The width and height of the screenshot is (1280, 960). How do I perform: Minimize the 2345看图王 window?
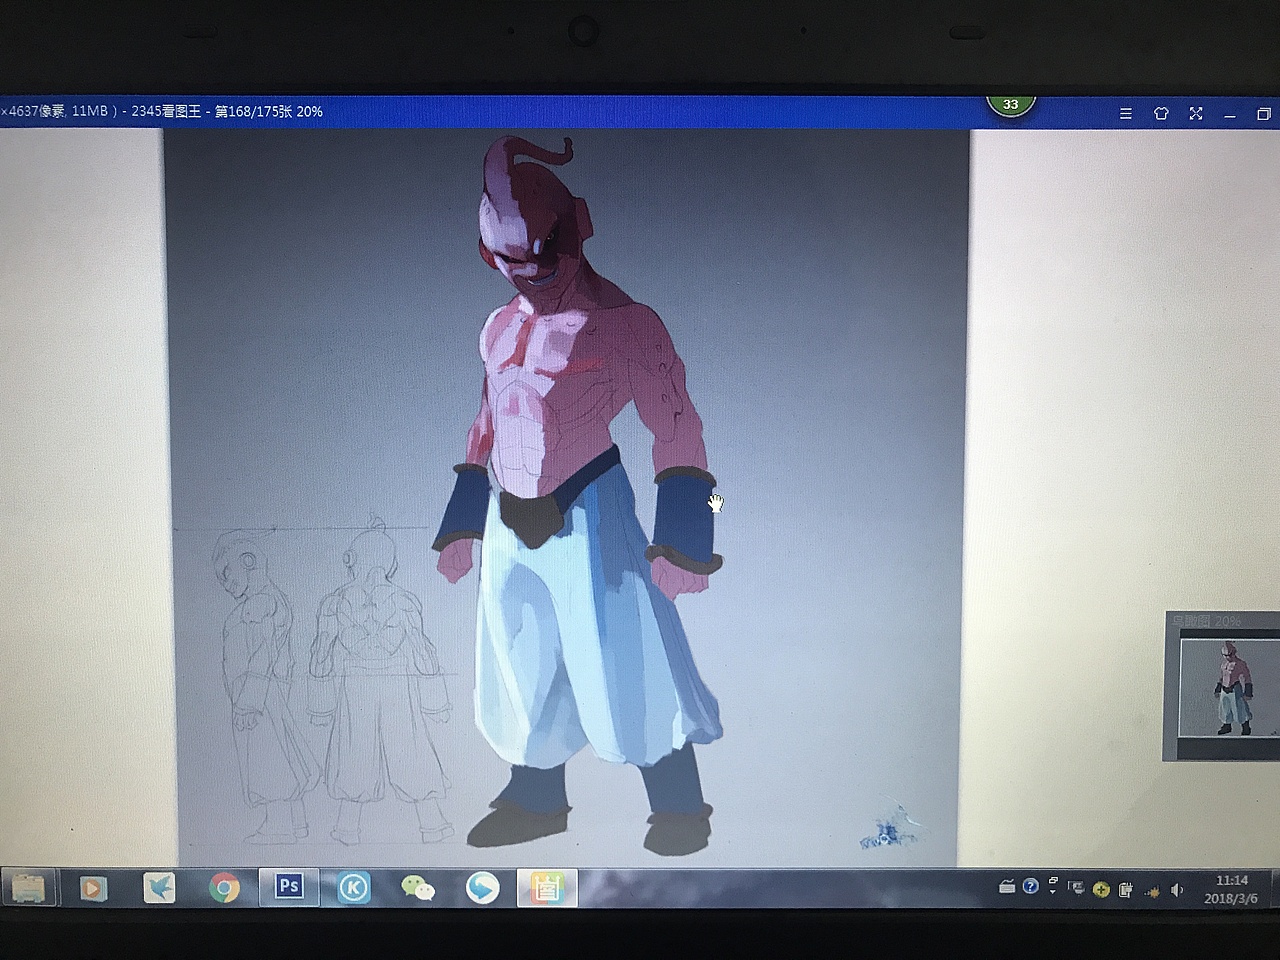click(x=1230, y=115)
